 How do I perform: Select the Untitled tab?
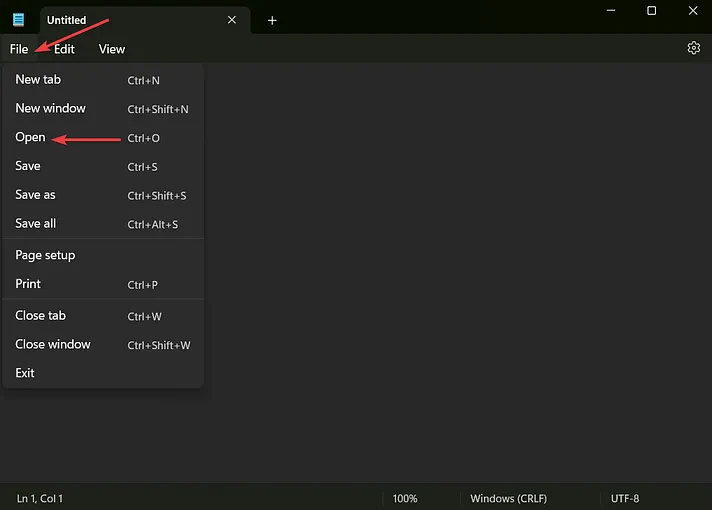145,20
